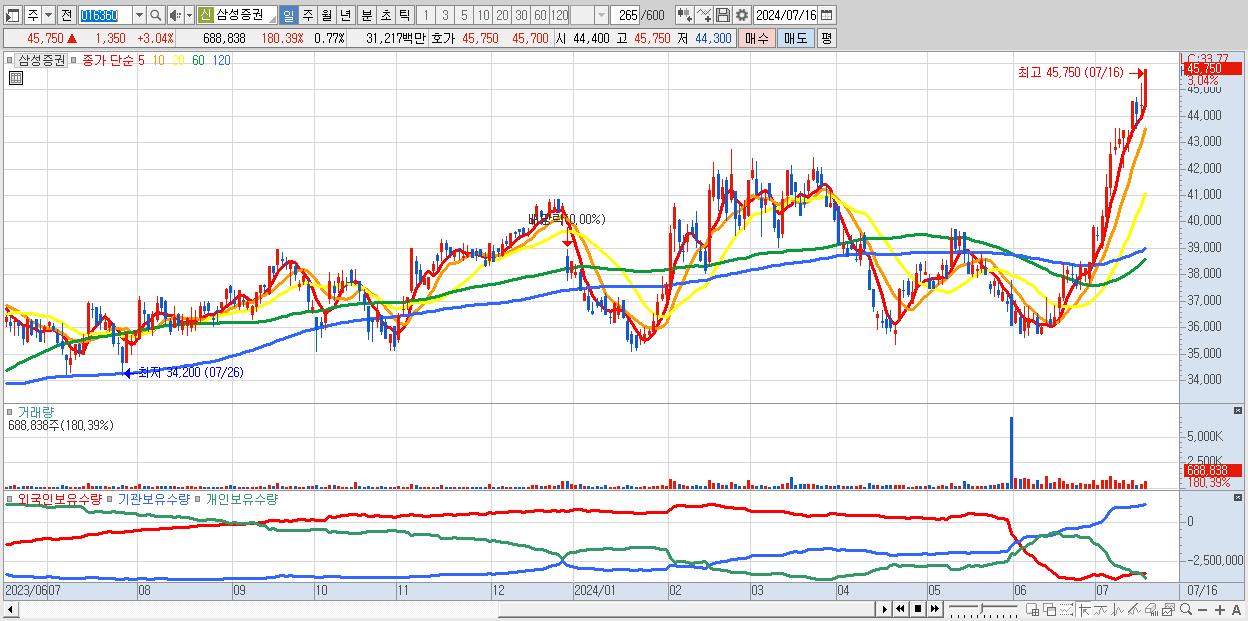Click the rewind button in bottom controls
This screenshot has width=1248, height=621.
point(900,609)
